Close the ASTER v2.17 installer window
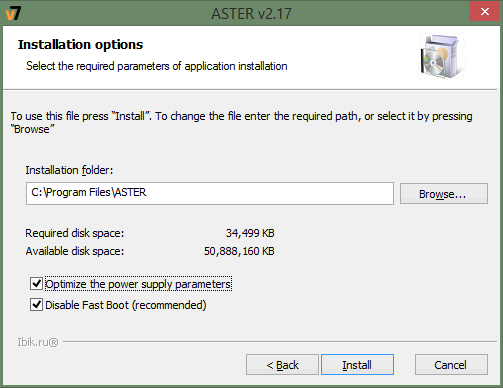503x388 pixels. pyautogui.click(x=485, y=12)
